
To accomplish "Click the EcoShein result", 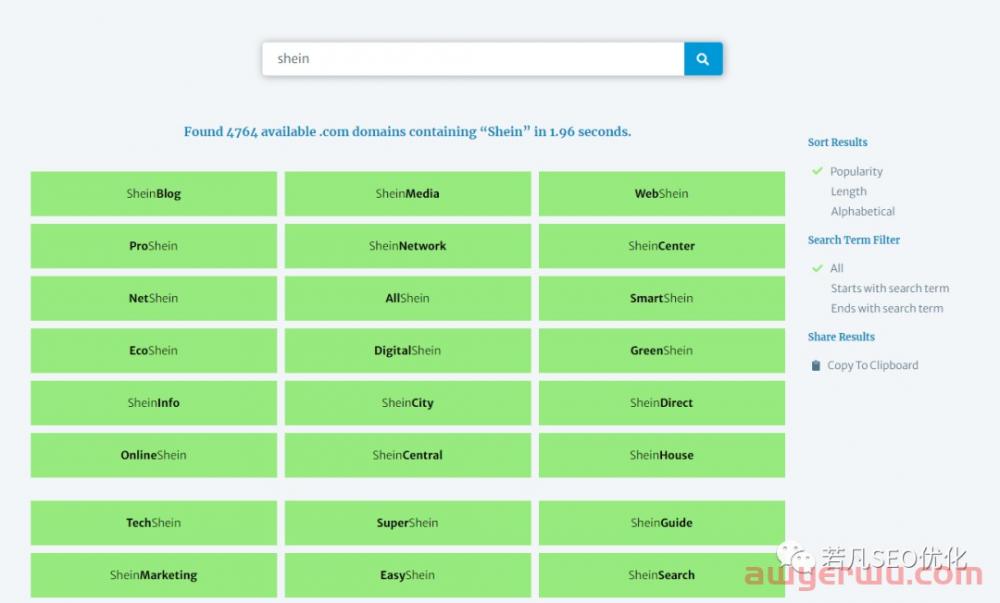I will coord(154,351).
